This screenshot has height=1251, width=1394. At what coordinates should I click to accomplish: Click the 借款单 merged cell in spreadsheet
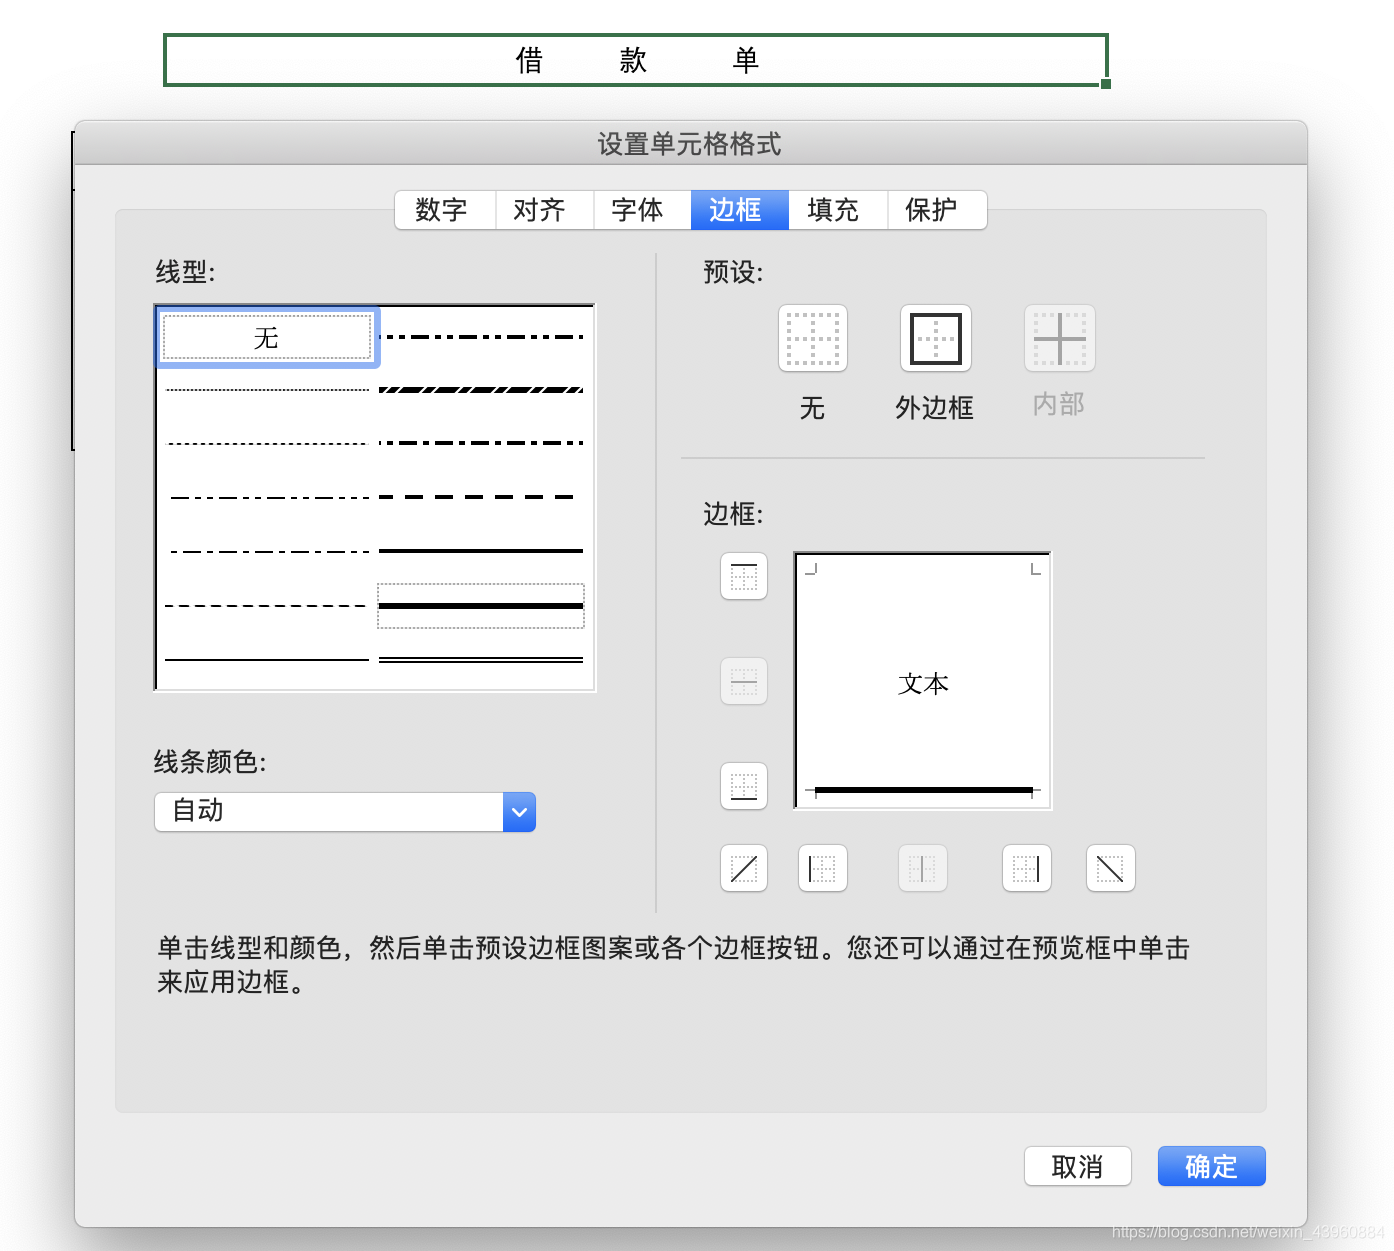point(636,60)
